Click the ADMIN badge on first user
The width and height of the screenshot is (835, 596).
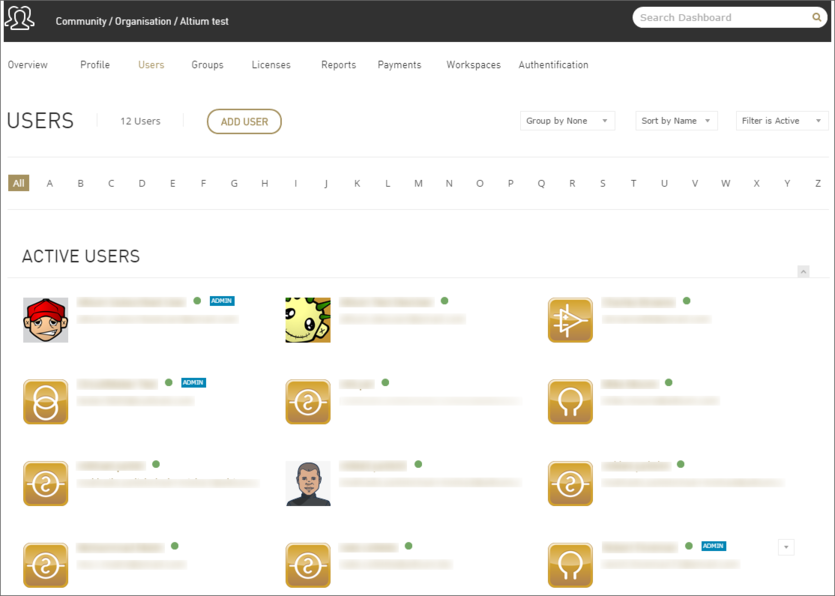click(x=222, y=301)
